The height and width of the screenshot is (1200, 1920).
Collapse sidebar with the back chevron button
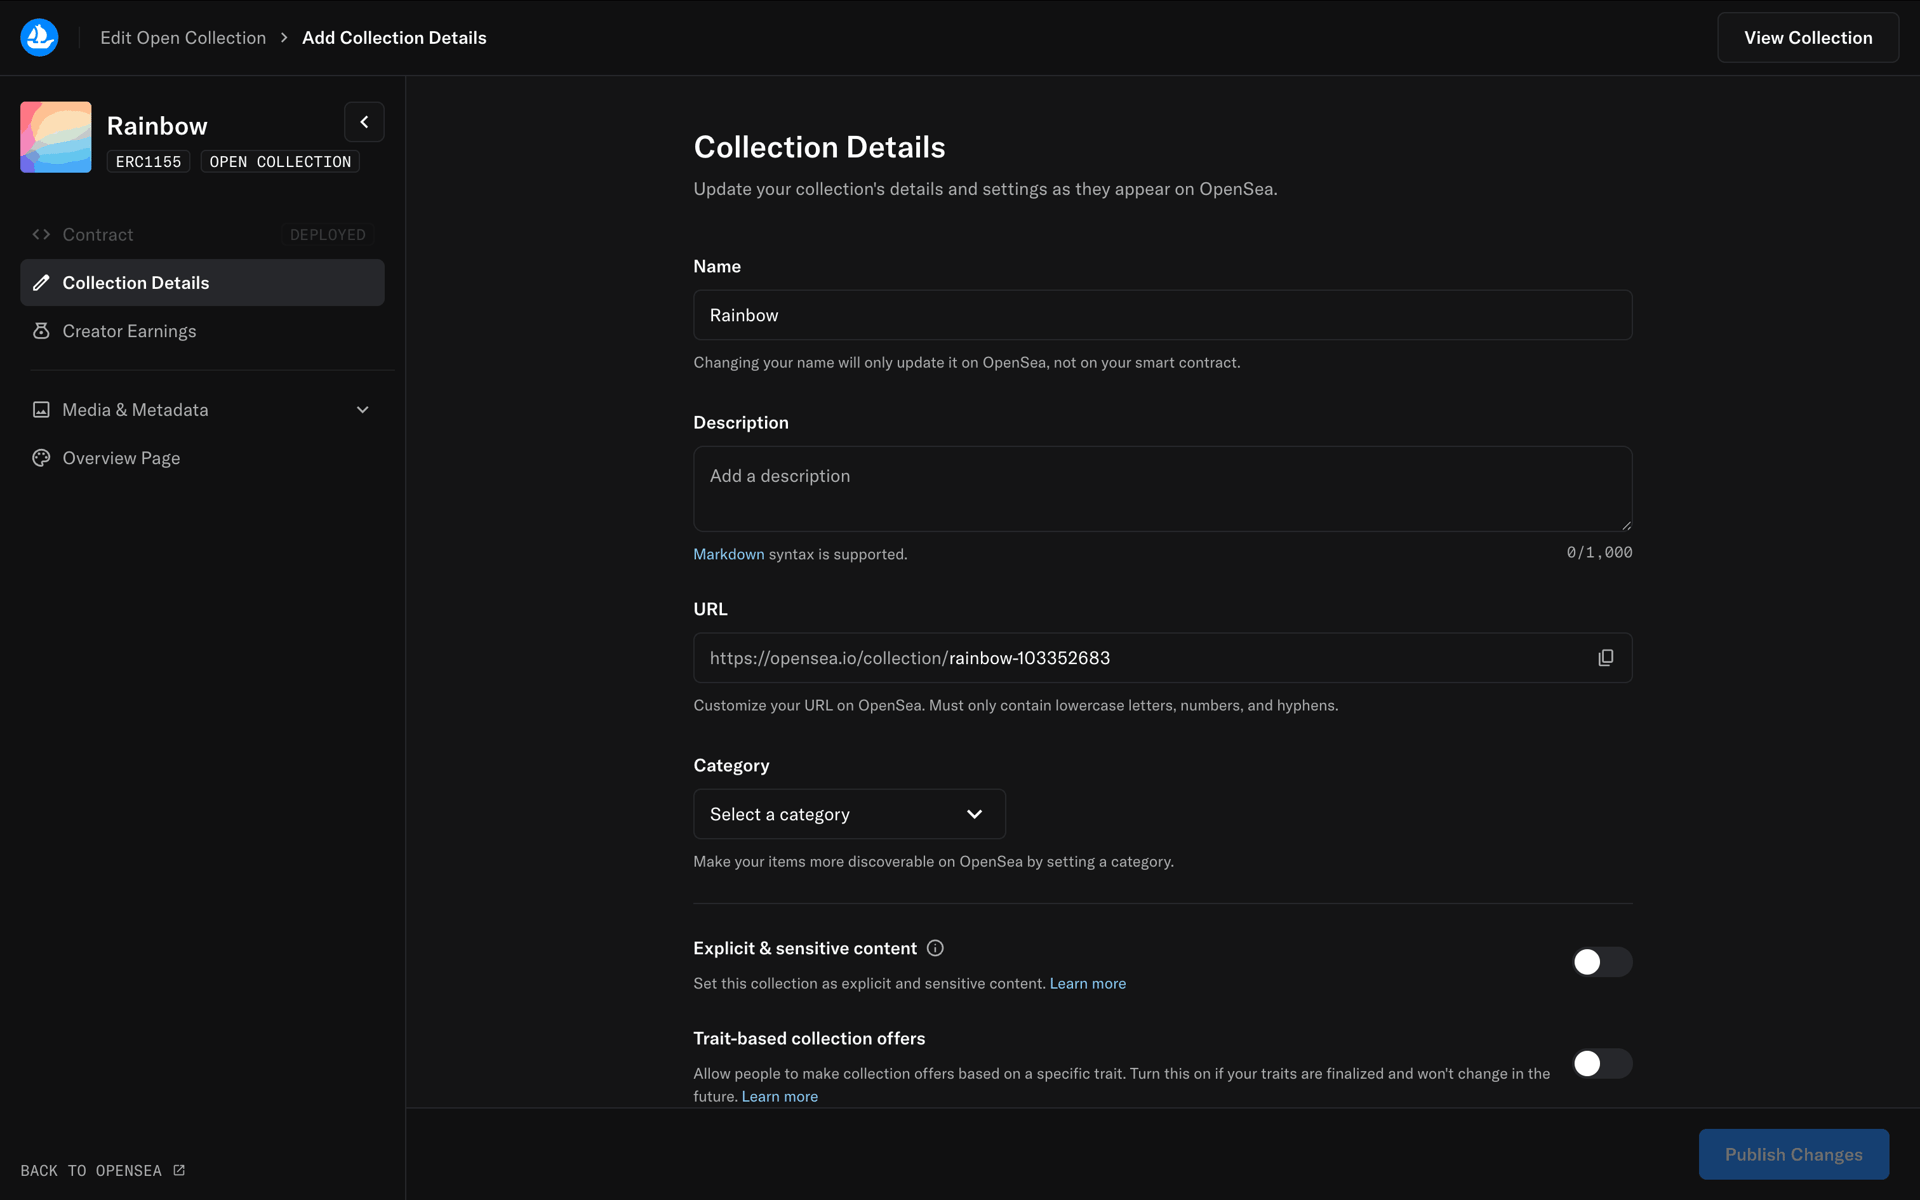(364, 122)
